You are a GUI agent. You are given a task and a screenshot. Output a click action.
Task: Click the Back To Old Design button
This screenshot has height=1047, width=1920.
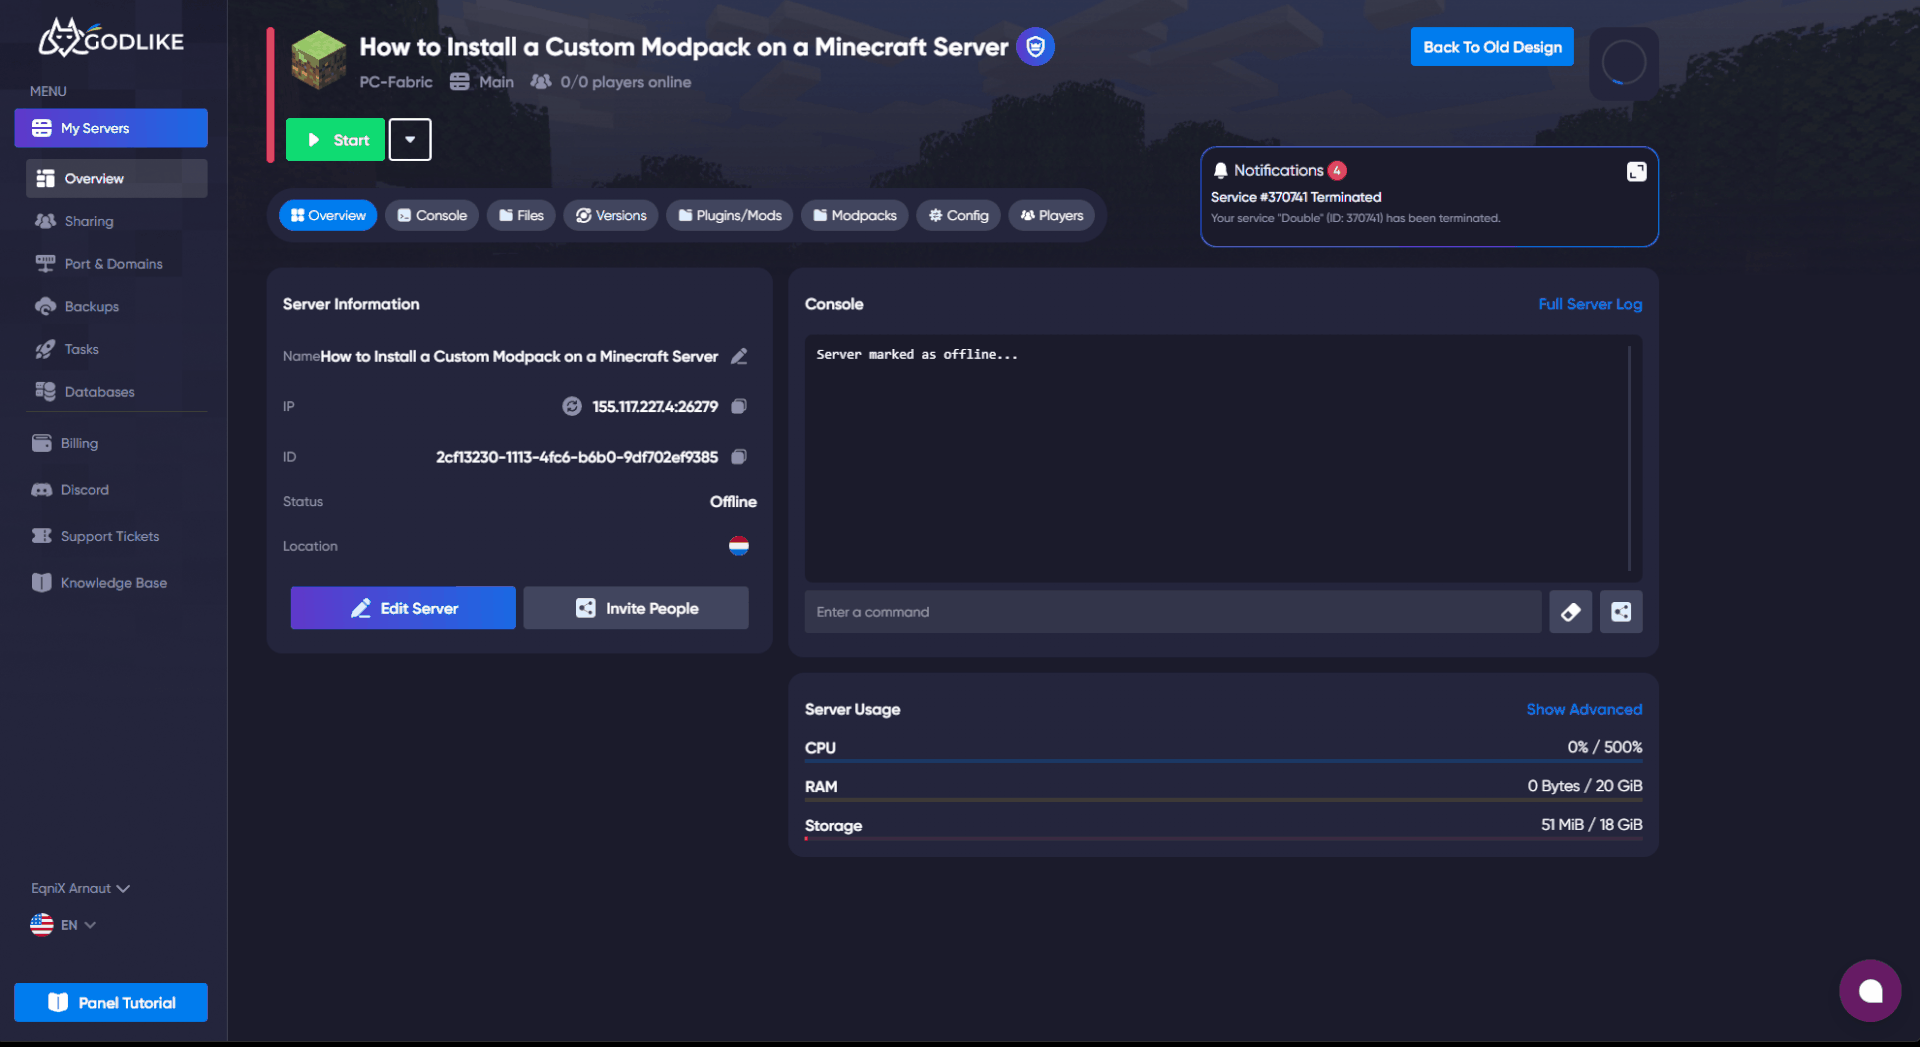point(1491,46)
